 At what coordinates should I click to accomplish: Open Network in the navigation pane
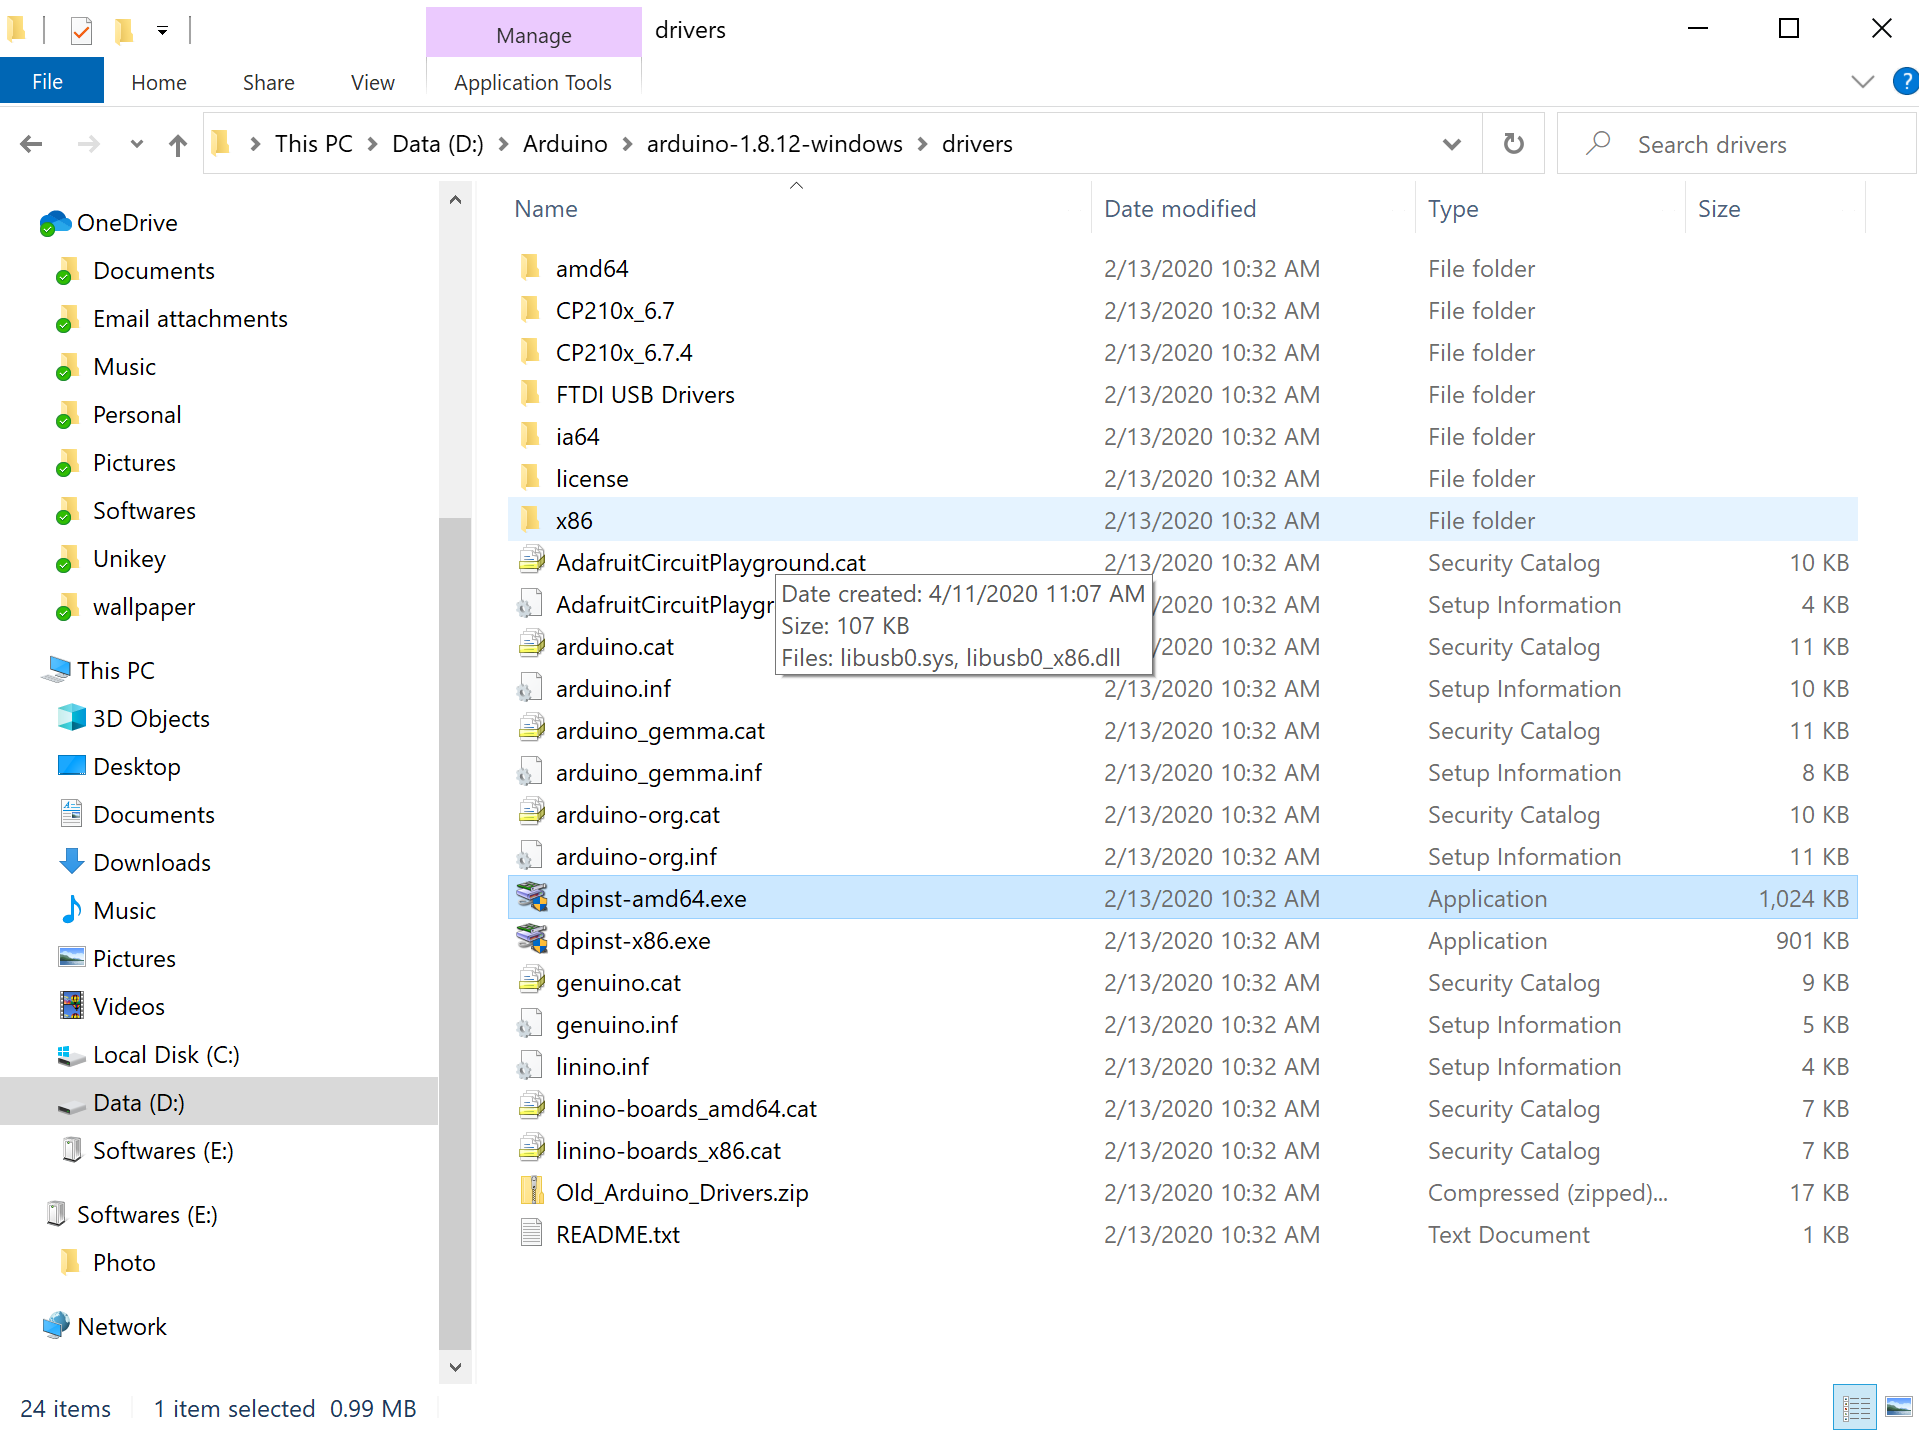[x=122, y=1326]
